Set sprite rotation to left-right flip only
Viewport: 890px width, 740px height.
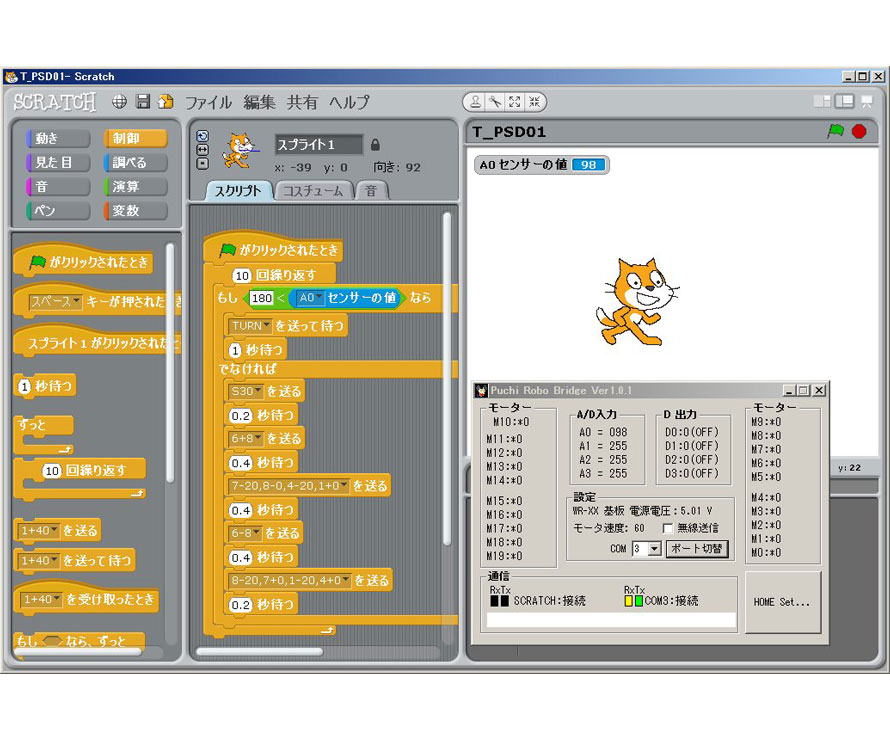203,150
